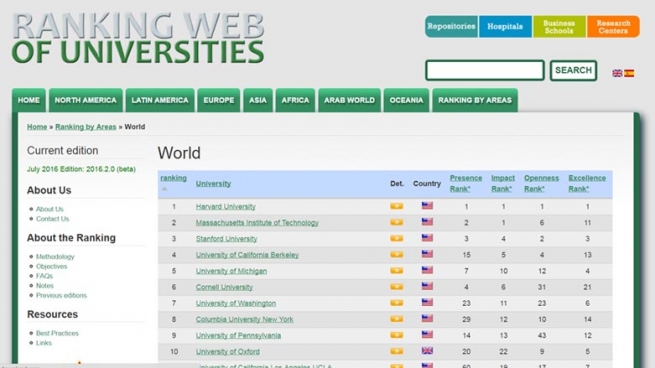655x368 pixels.
Task: Open details icon for Columbia University New York
Action: click(x=396, y=319)
